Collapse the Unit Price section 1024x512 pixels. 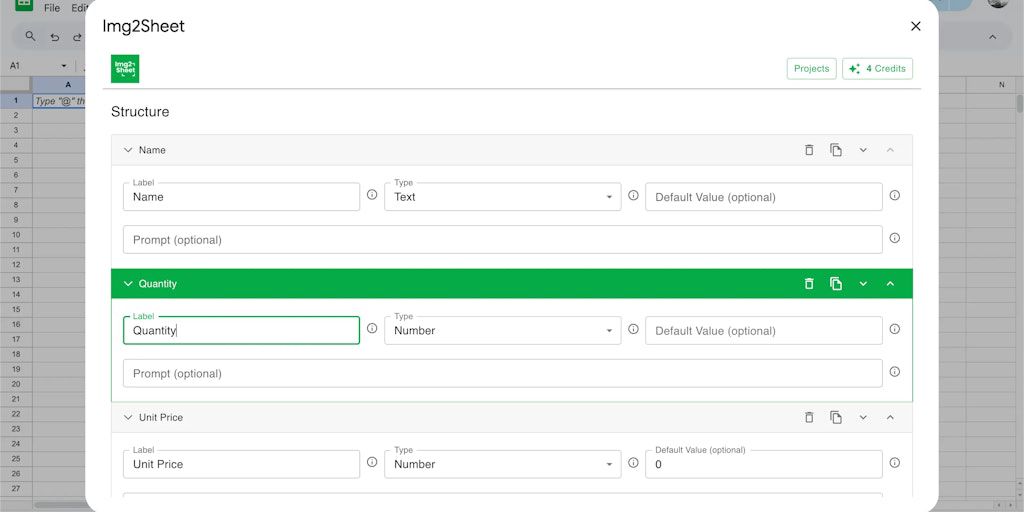point(128,418)
